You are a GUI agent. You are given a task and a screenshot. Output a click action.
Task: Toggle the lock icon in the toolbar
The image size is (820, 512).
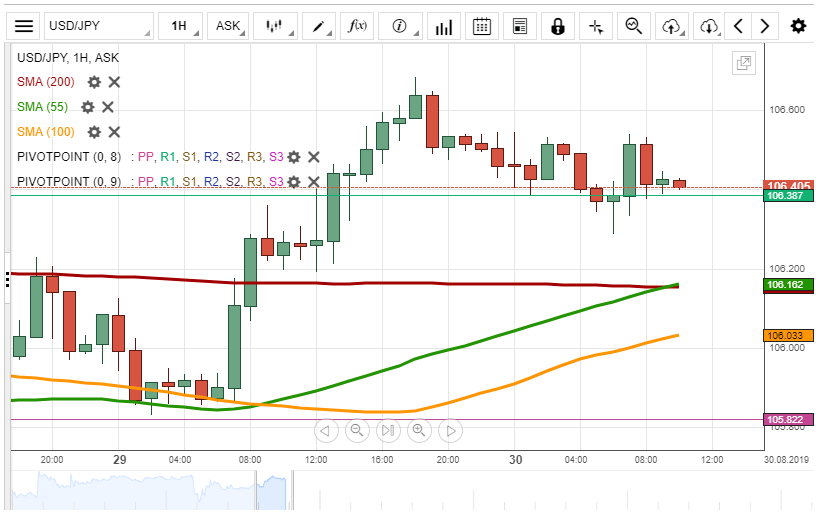pyautogui.click(x=557, y=26)
